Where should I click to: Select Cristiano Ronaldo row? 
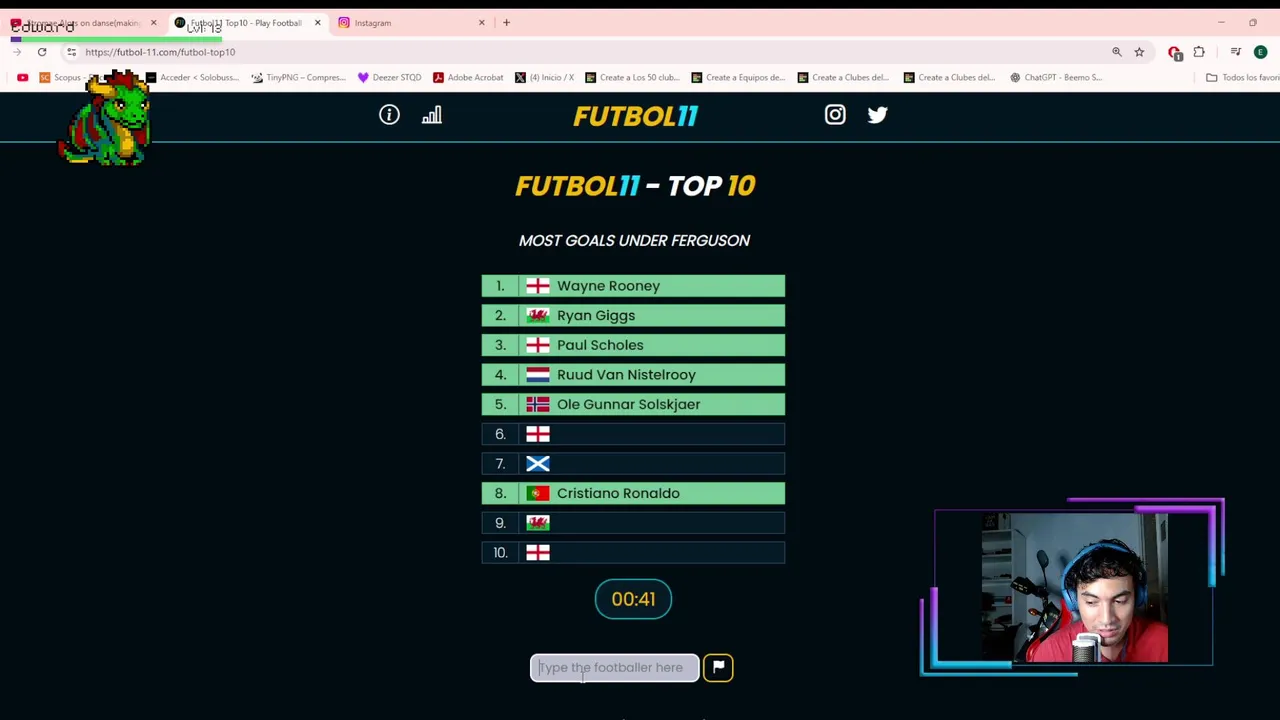pos(633,493)
